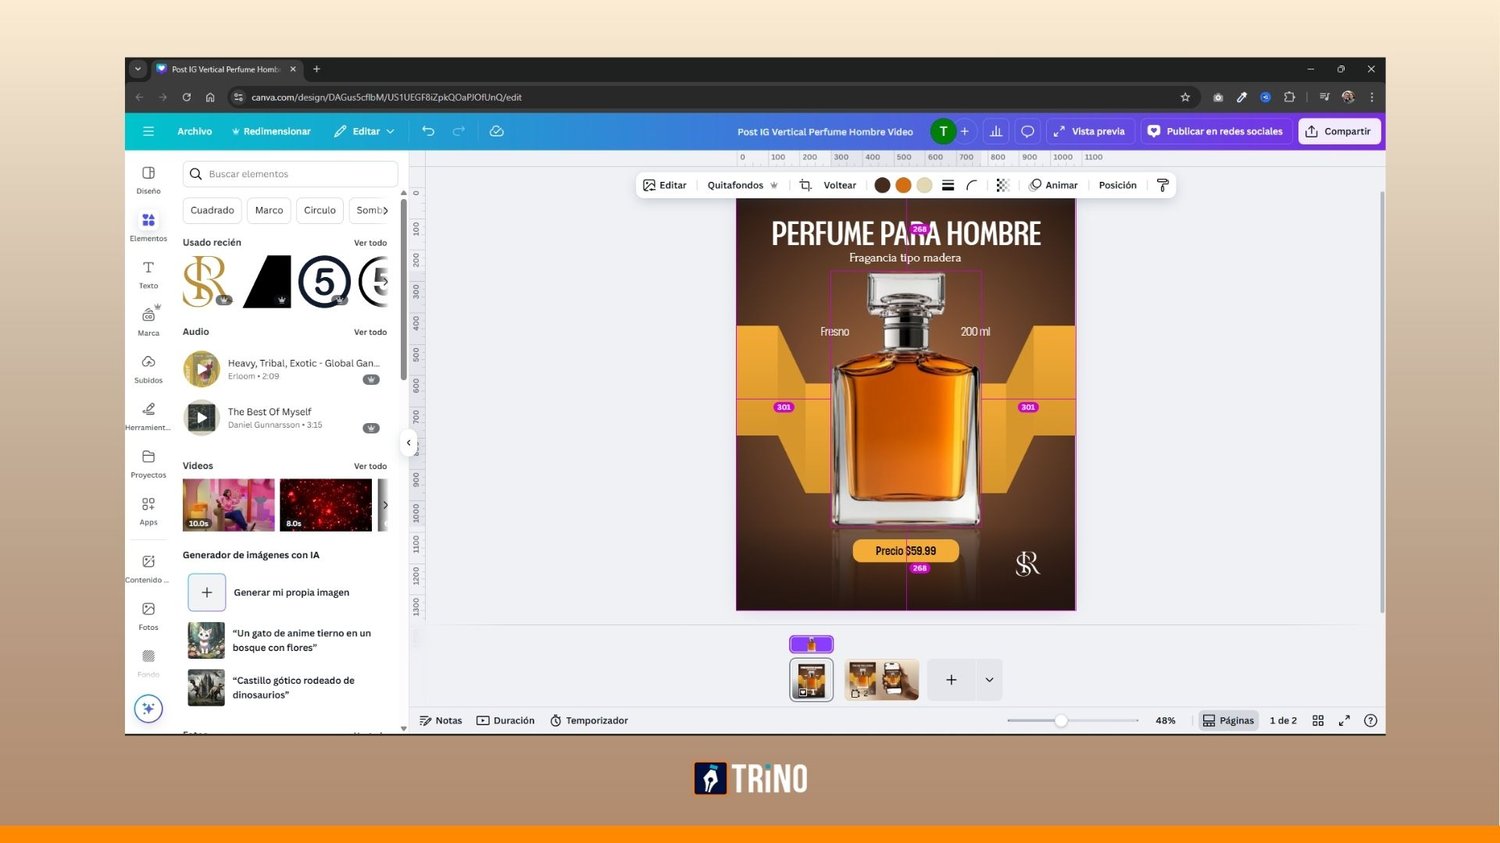The width and height of the screenshot is (1500, 843).
Task: Open the help question mark icon
Action: click(x=1371, y=720)
